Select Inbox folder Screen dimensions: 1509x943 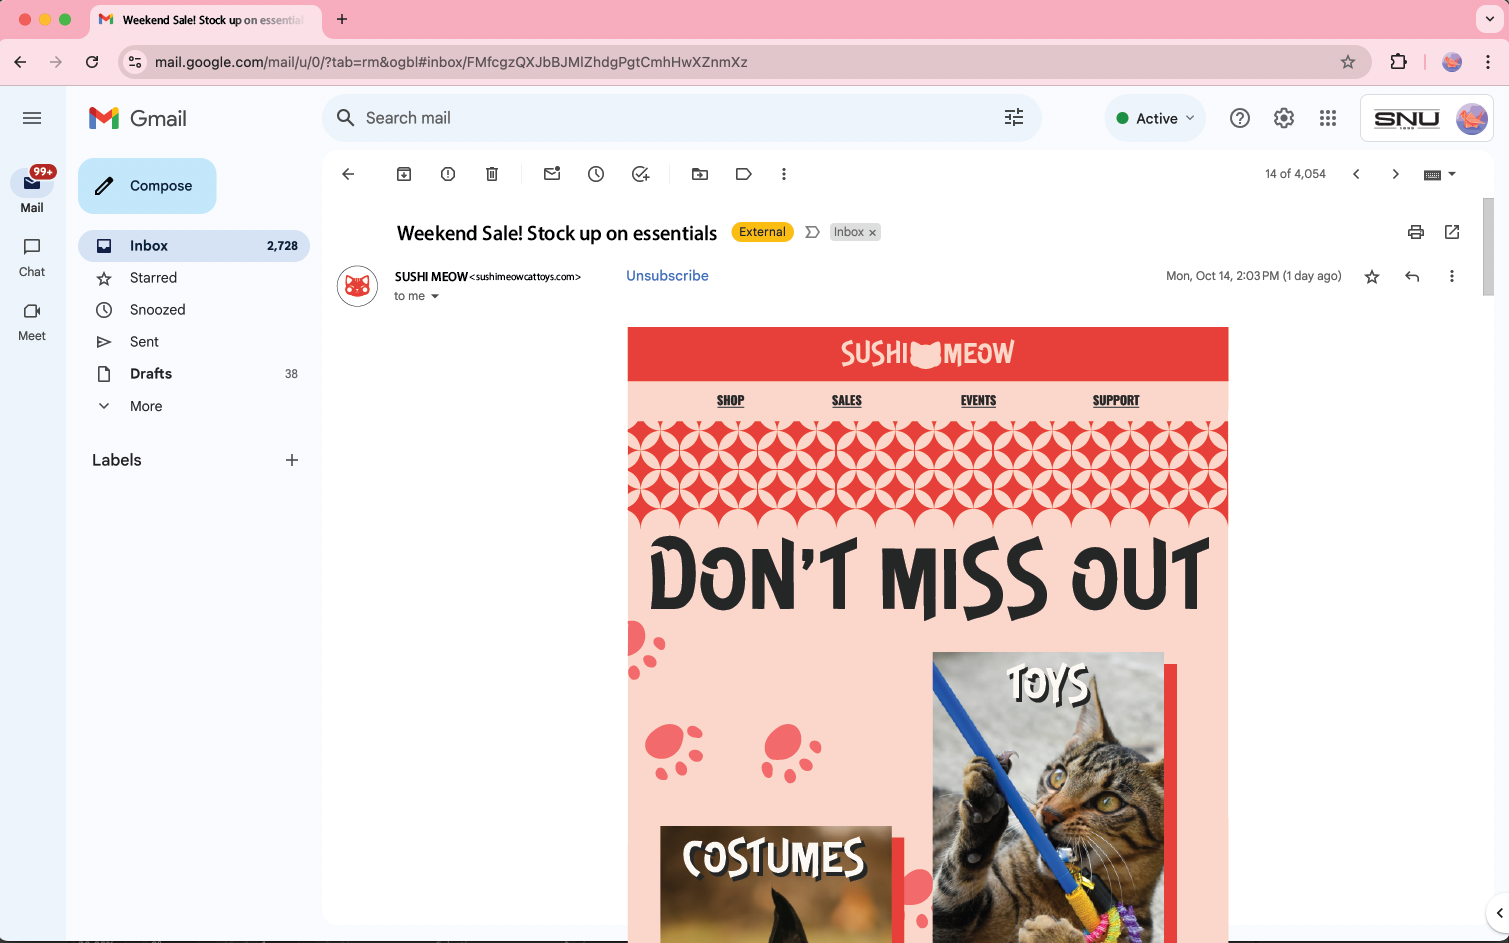pyautogui.click(x=194, y=246)
